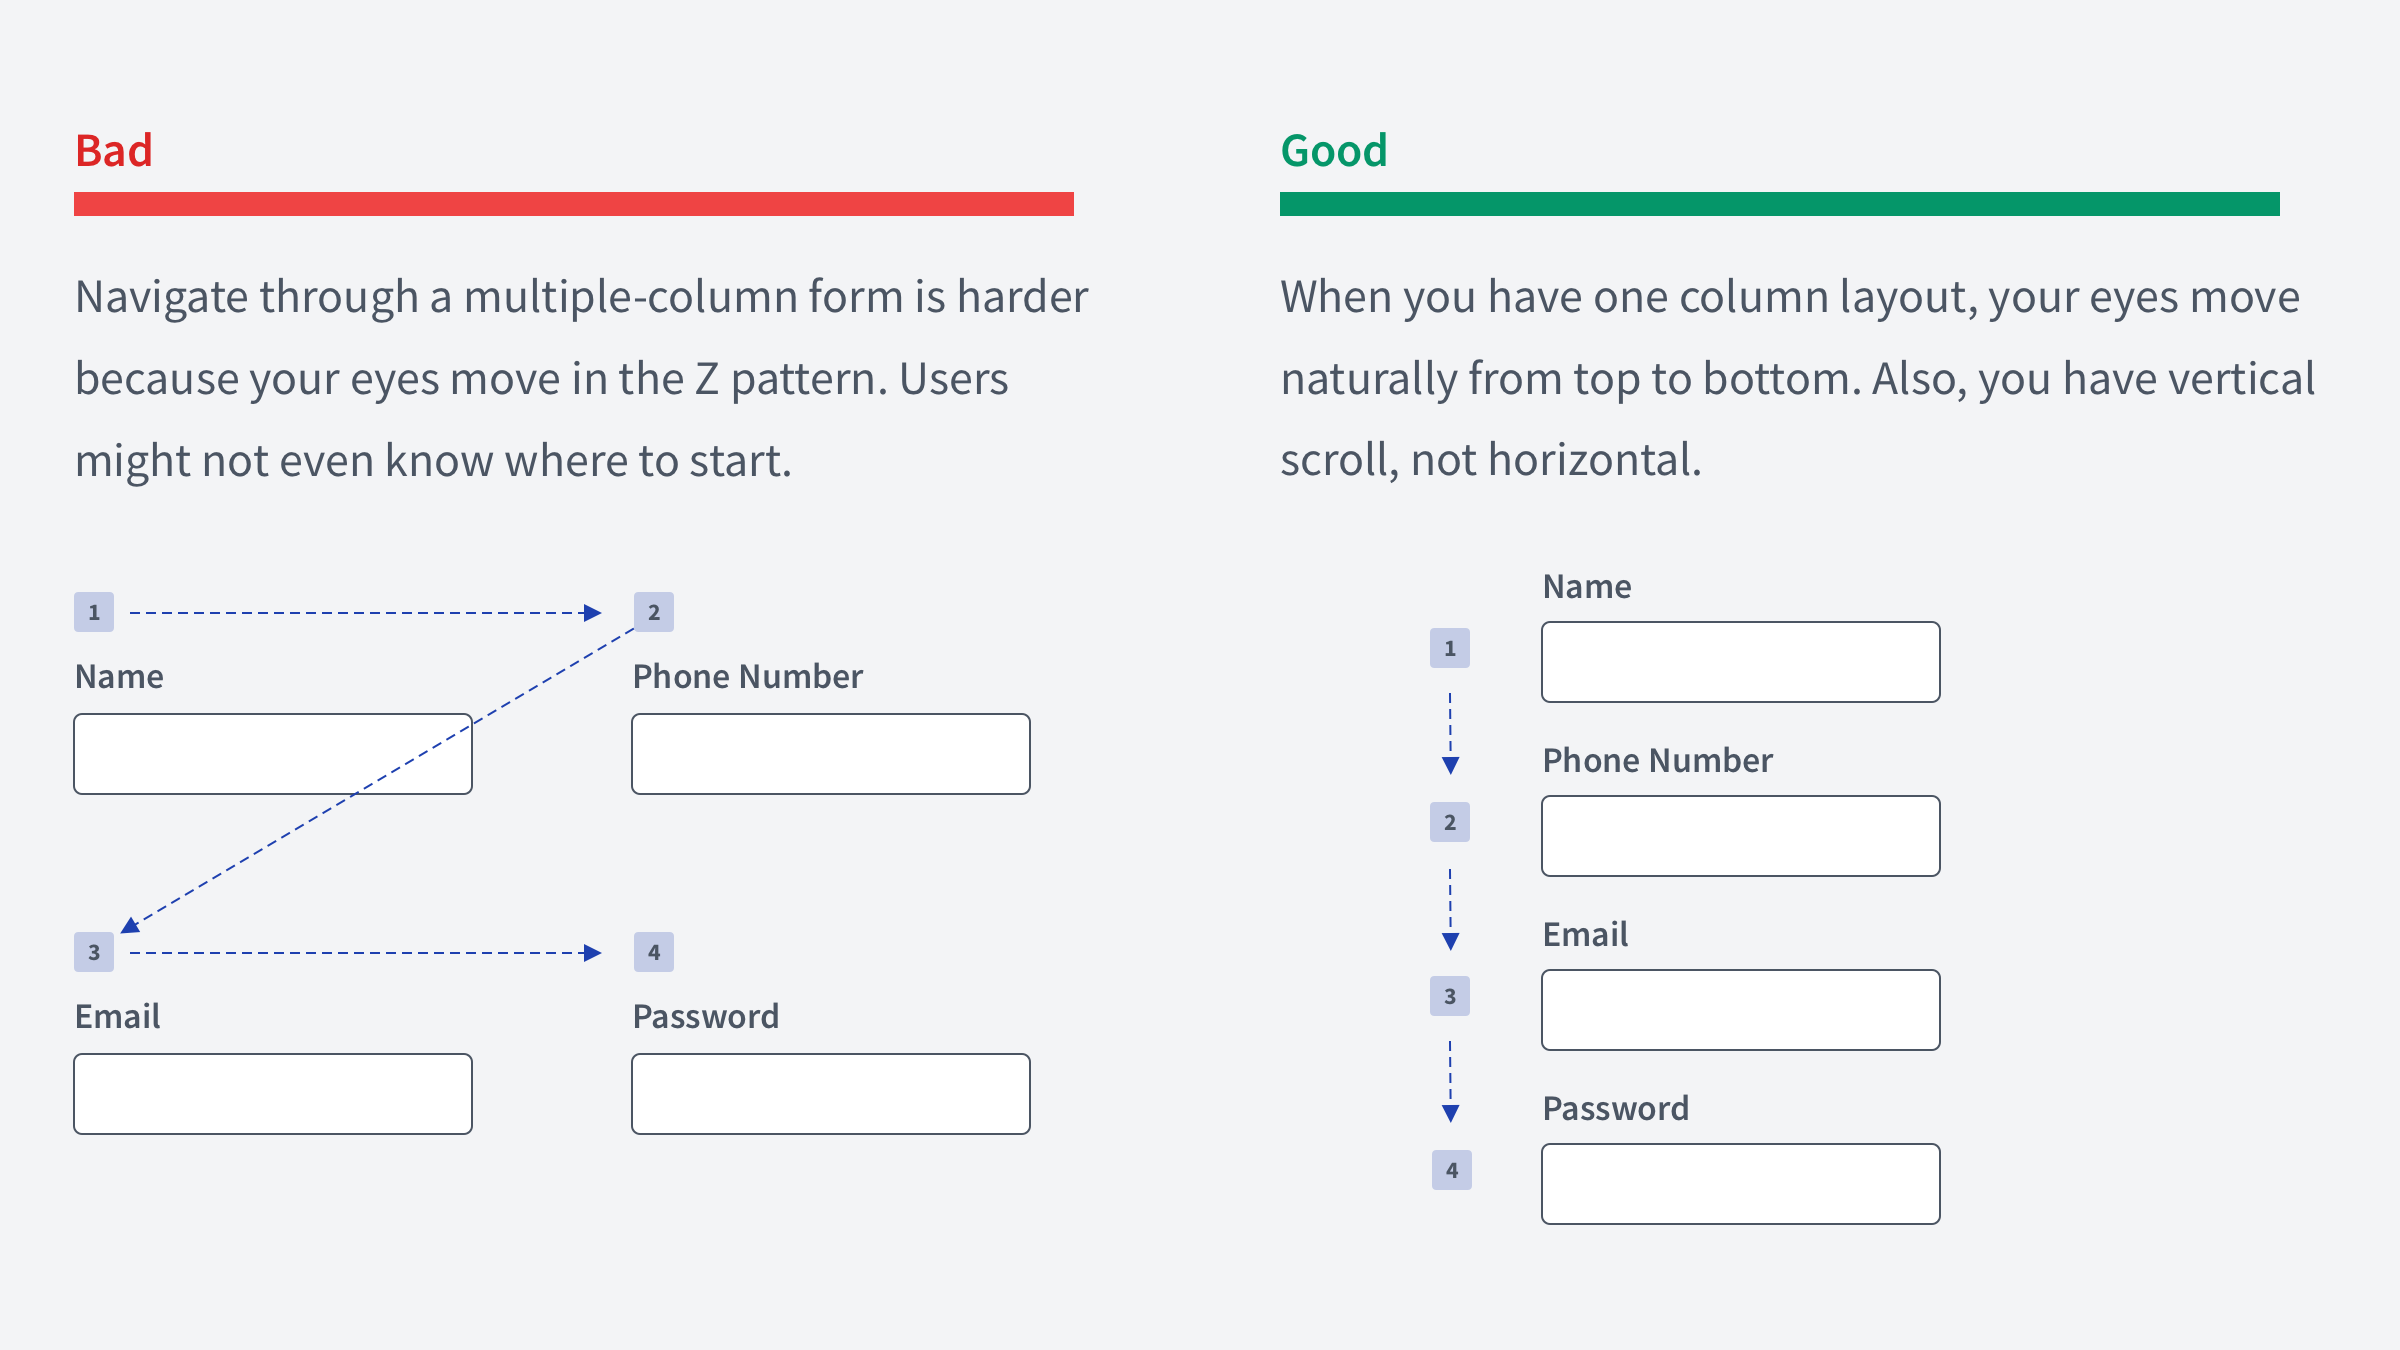This screenshot has width=2400, height=1350.
Task: Focus the Phone Number field in the two-column form
Action: coord(831,754)
